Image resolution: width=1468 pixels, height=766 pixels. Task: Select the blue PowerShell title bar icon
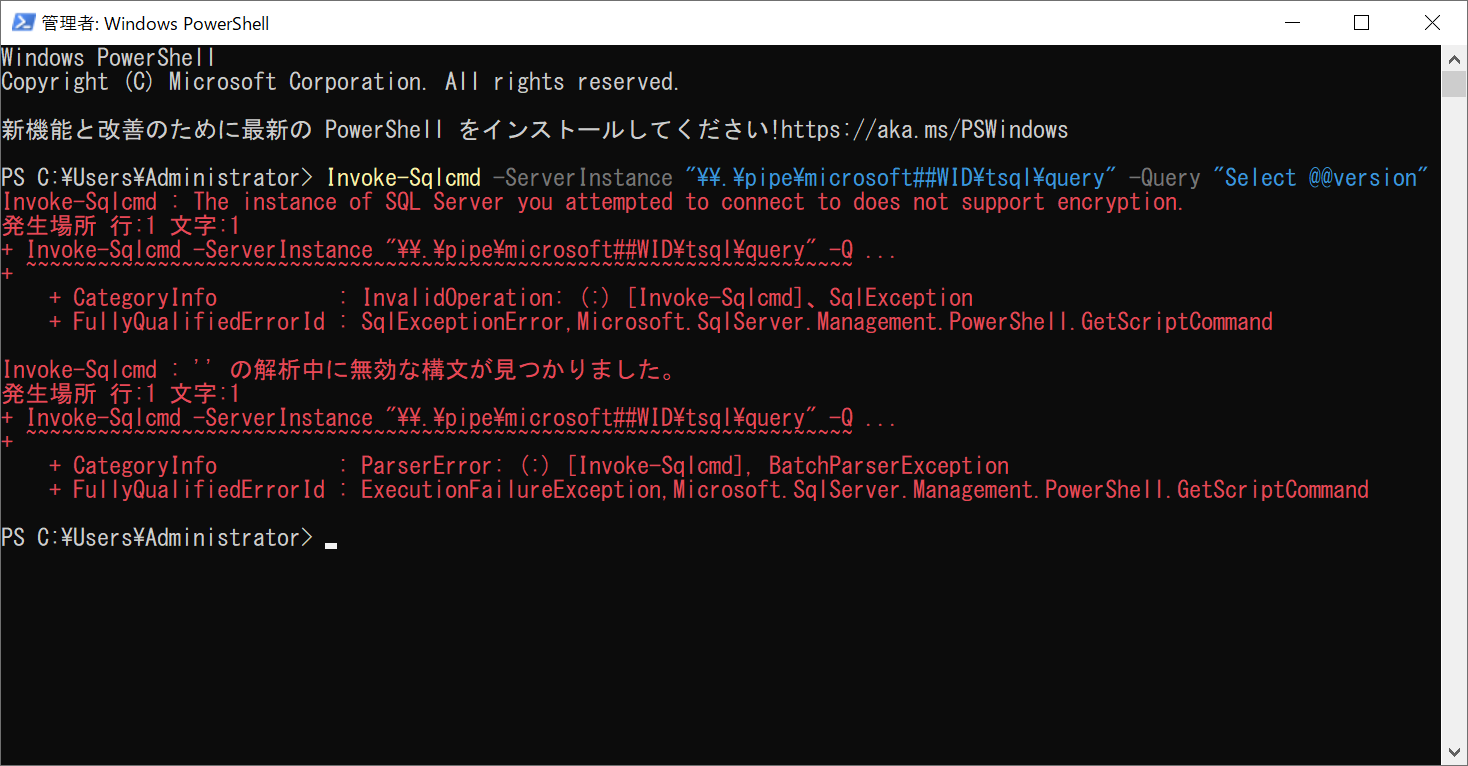point(22,22)
